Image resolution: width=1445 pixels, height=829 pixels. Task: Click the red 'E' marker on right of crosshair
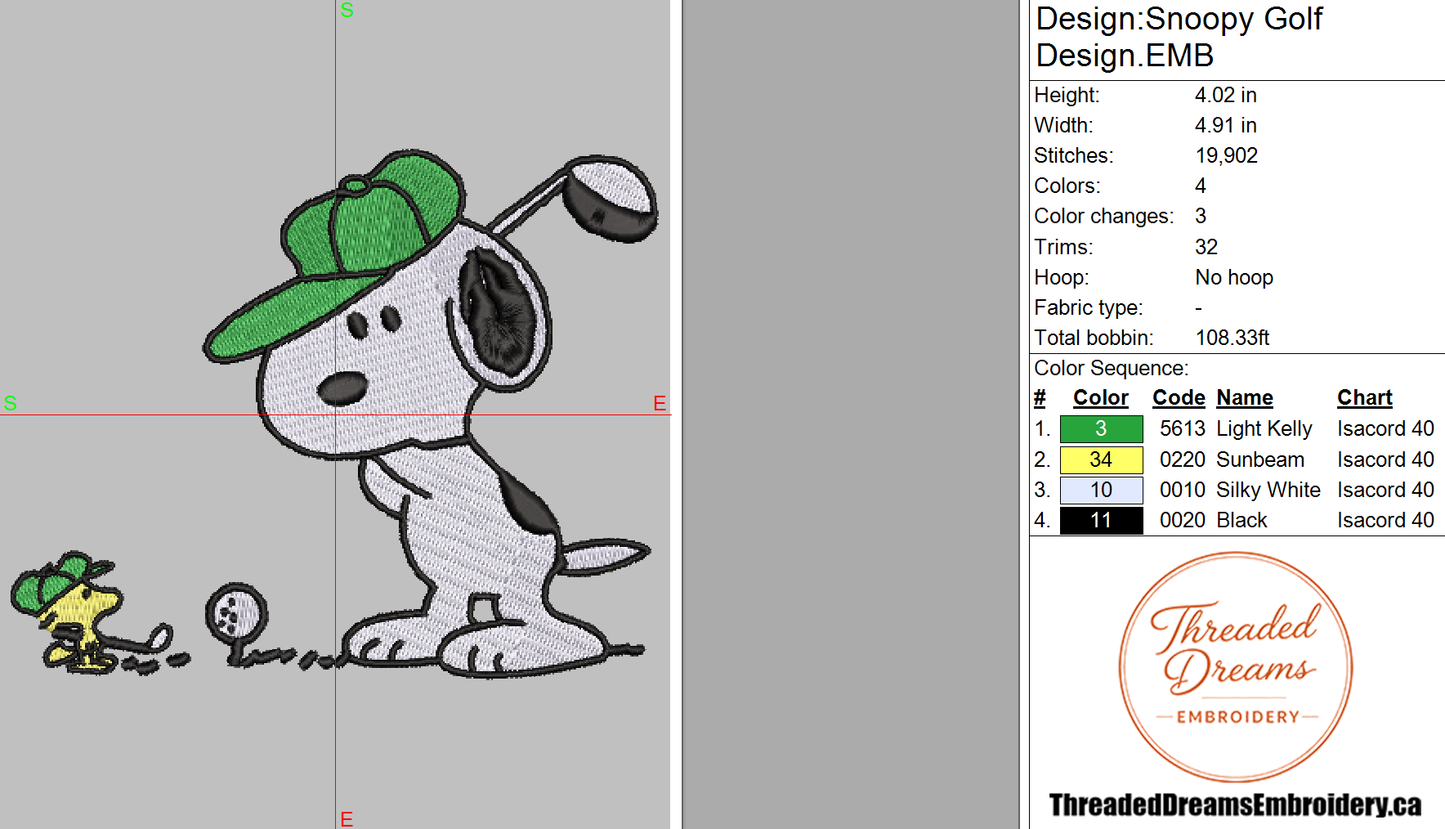point(659,404)
